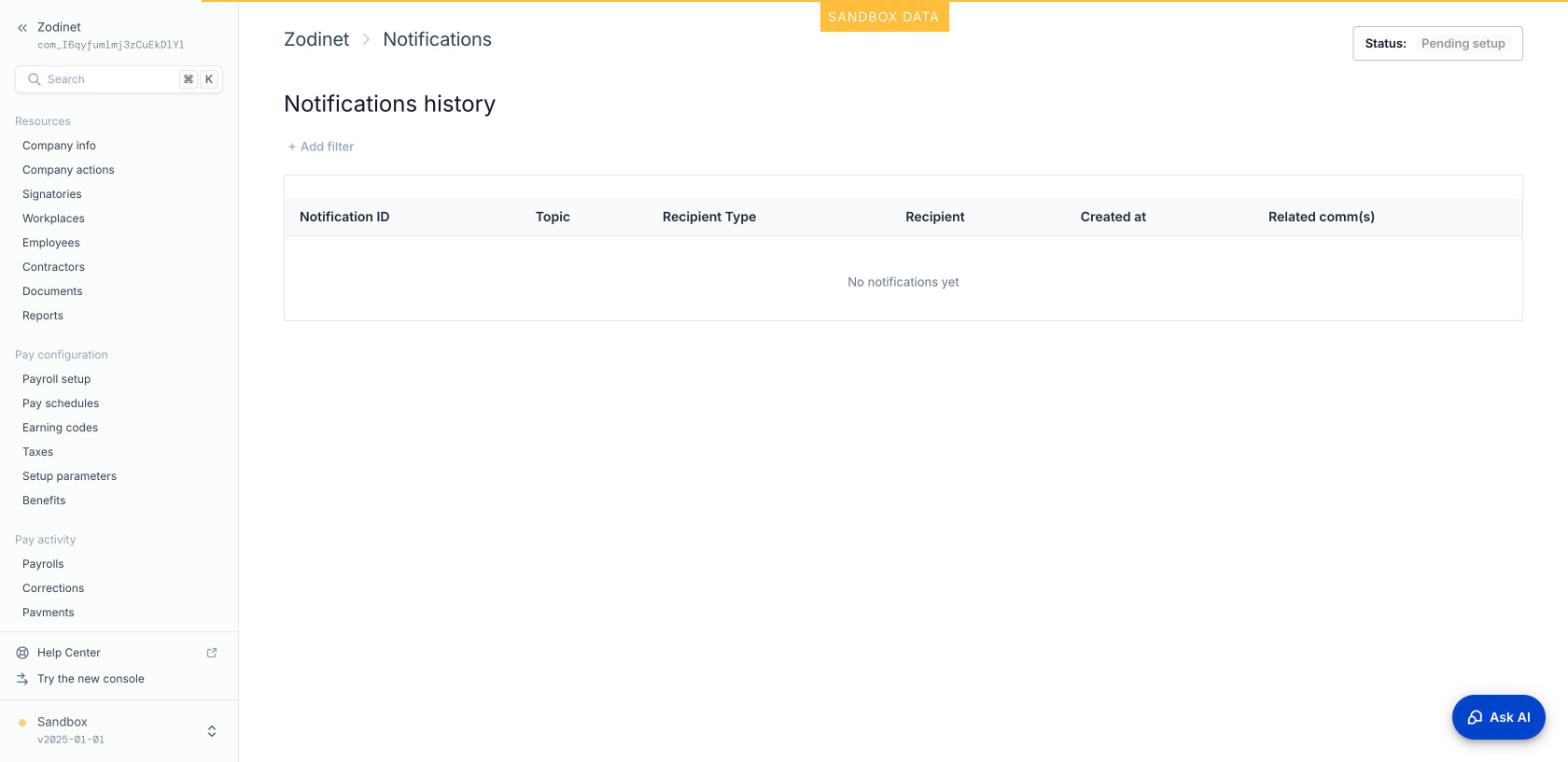This screenshot has height=762, width=1568.
Task: Click the Related comm(s) column header
Action: click(x=1321, y=217)
